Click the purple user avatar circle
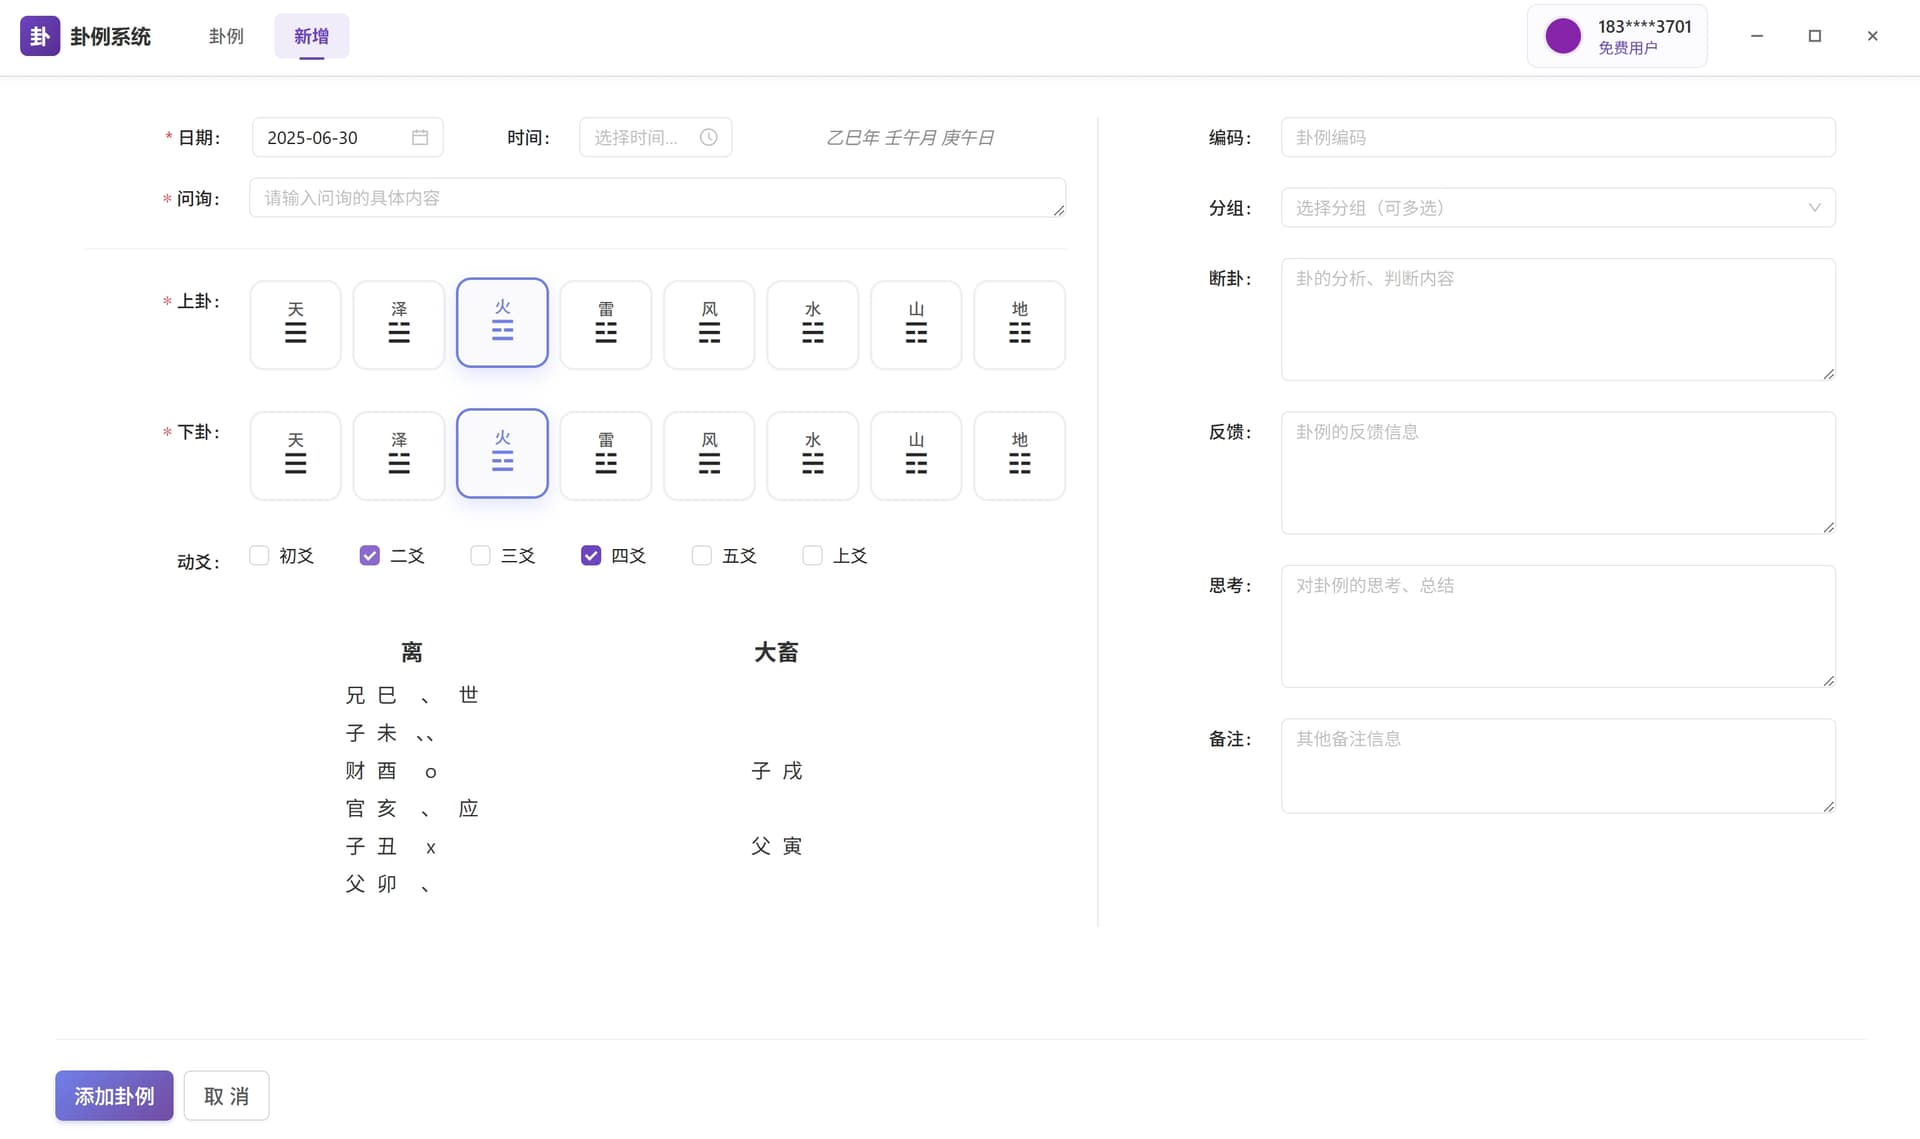The image size is (1920, 1139). [1563, 35]
